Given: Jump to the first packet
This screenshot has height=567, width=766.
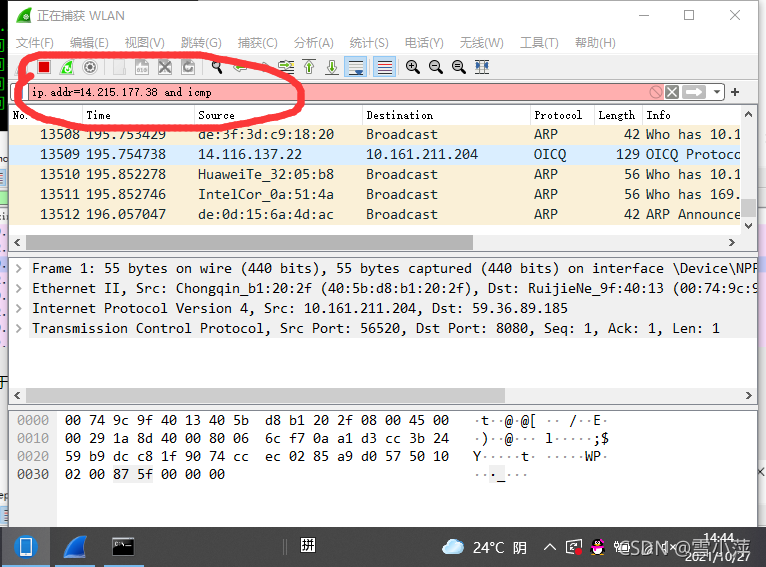Looking at the screenshot, I should [x=309, y=67].
